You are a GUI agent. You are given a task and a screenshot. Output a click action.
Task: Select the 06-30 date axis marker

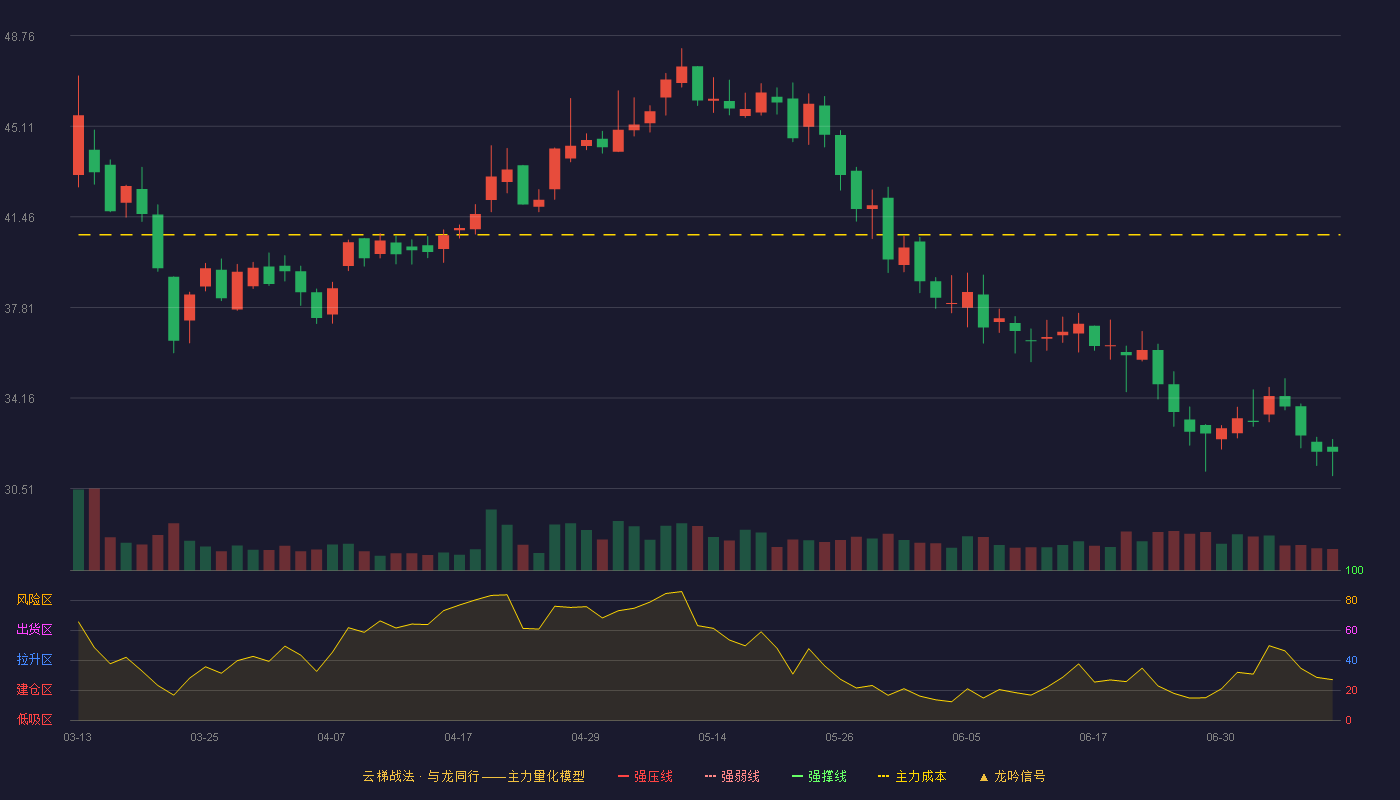1220,737
